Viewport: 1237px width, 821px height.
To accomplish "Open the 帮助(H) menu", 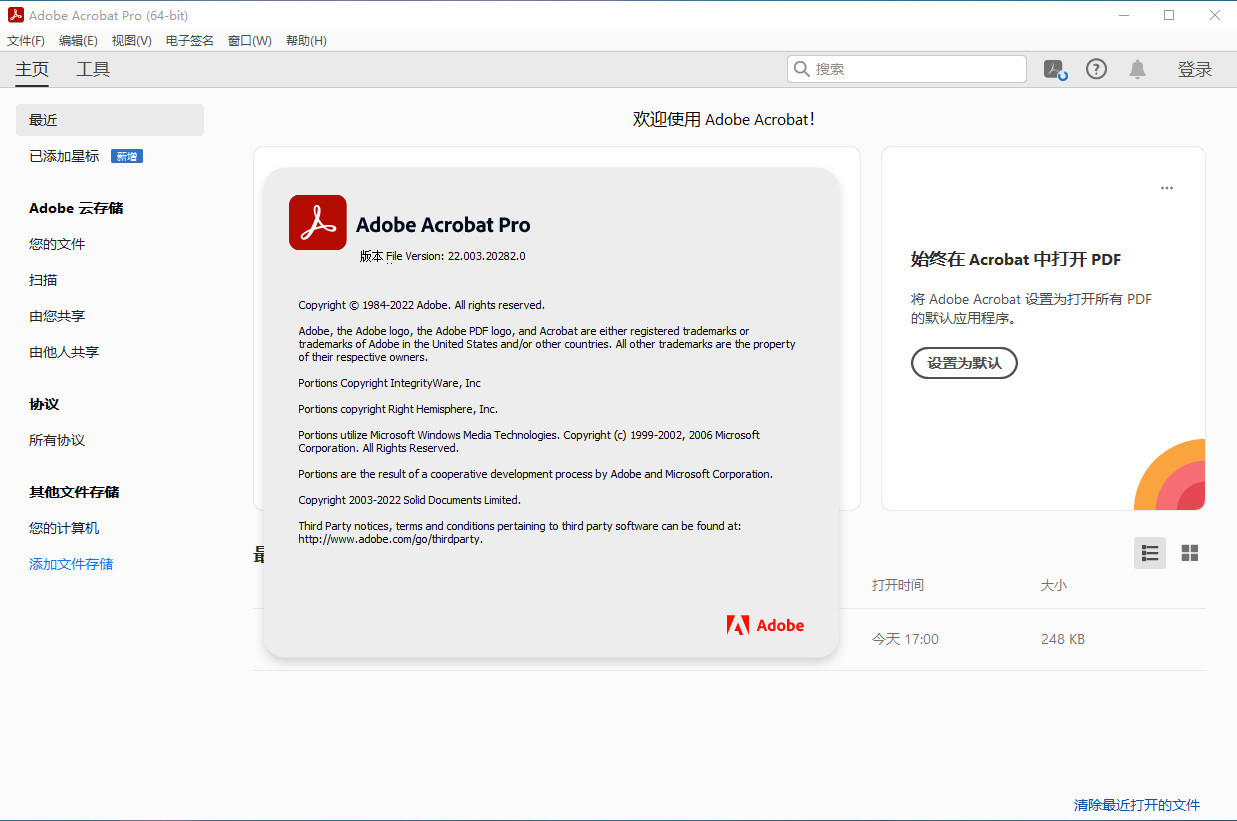I will pyautogui.click(x=306, y=41).
